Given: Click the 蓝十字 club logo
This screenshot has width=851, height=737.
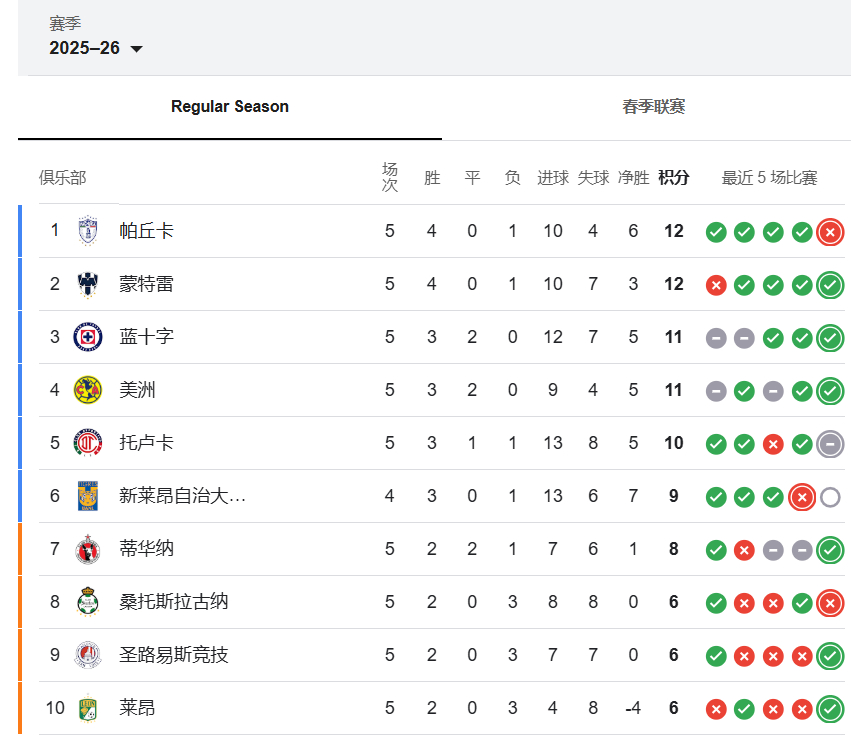Looking at the screenshot, I should coord(88,337).
